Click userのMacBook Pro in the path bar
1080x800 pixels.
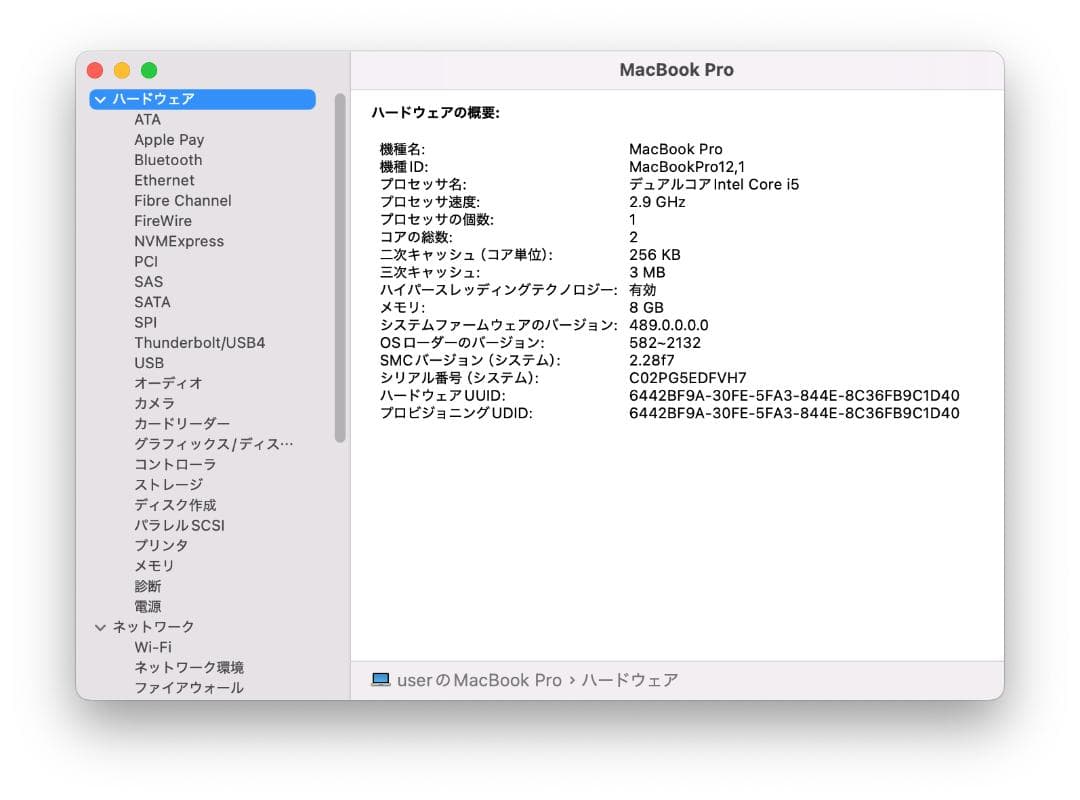tap(479, 680)
